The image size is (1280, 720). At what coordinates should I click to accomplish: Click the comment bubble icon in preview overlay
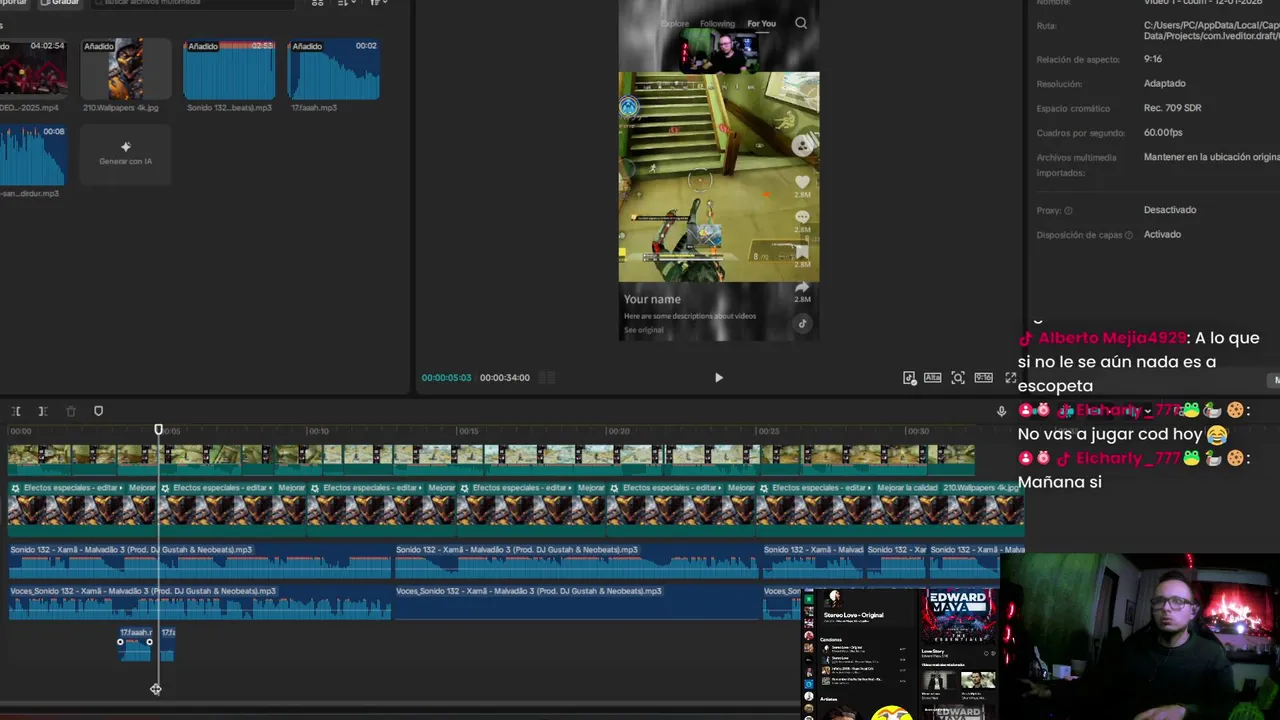click(802, 217)
